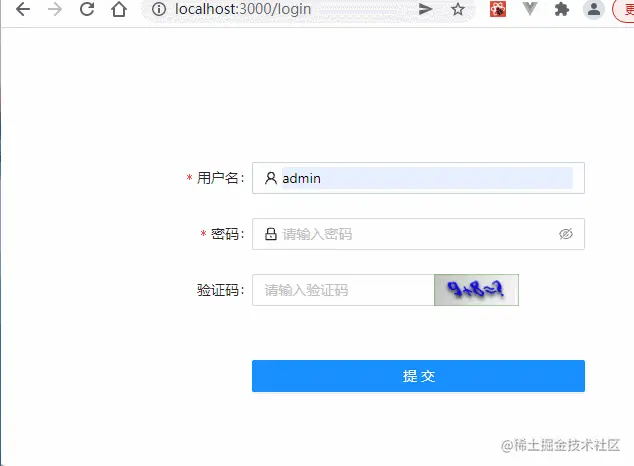The image size is (634, 466).
Task: Click the username field containing admin
Action: coord(418,178)
